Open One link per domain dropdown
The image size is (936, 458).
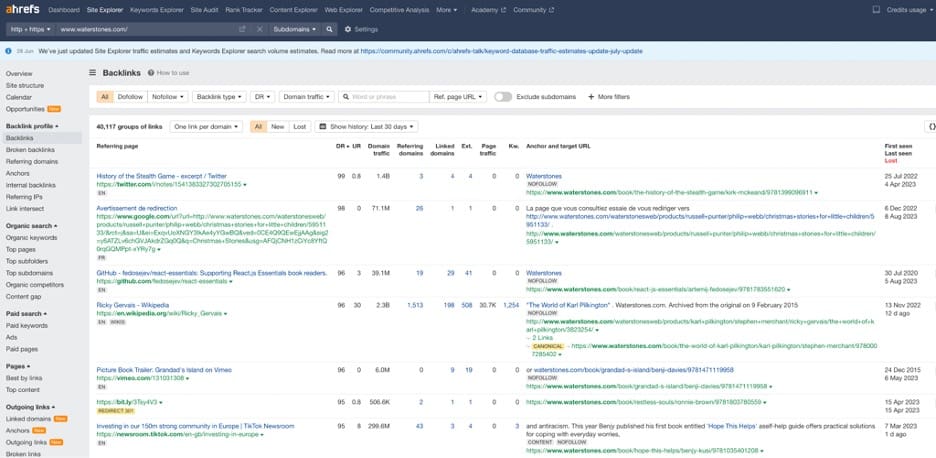coord(204,127)
